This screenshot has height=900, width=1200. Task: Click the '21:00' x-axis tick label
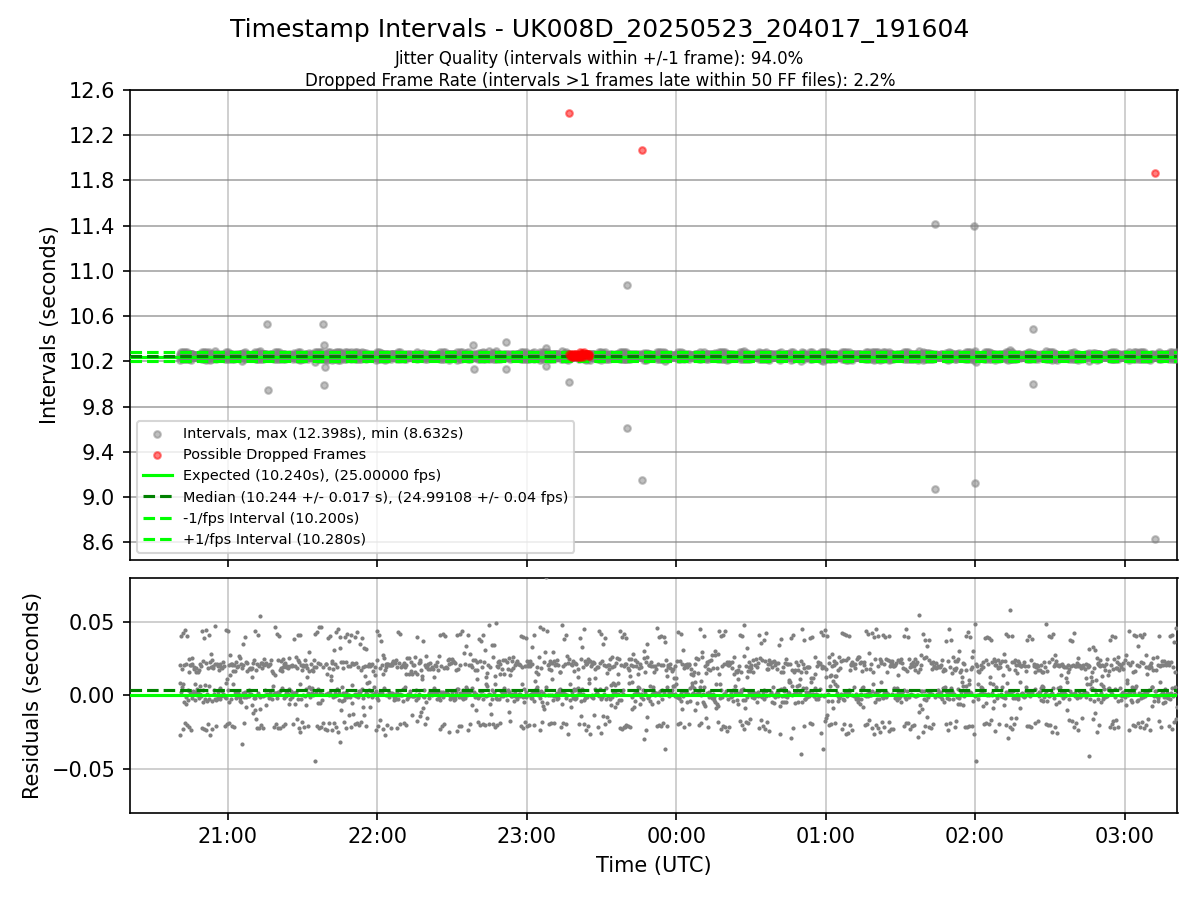coord(227,835)
